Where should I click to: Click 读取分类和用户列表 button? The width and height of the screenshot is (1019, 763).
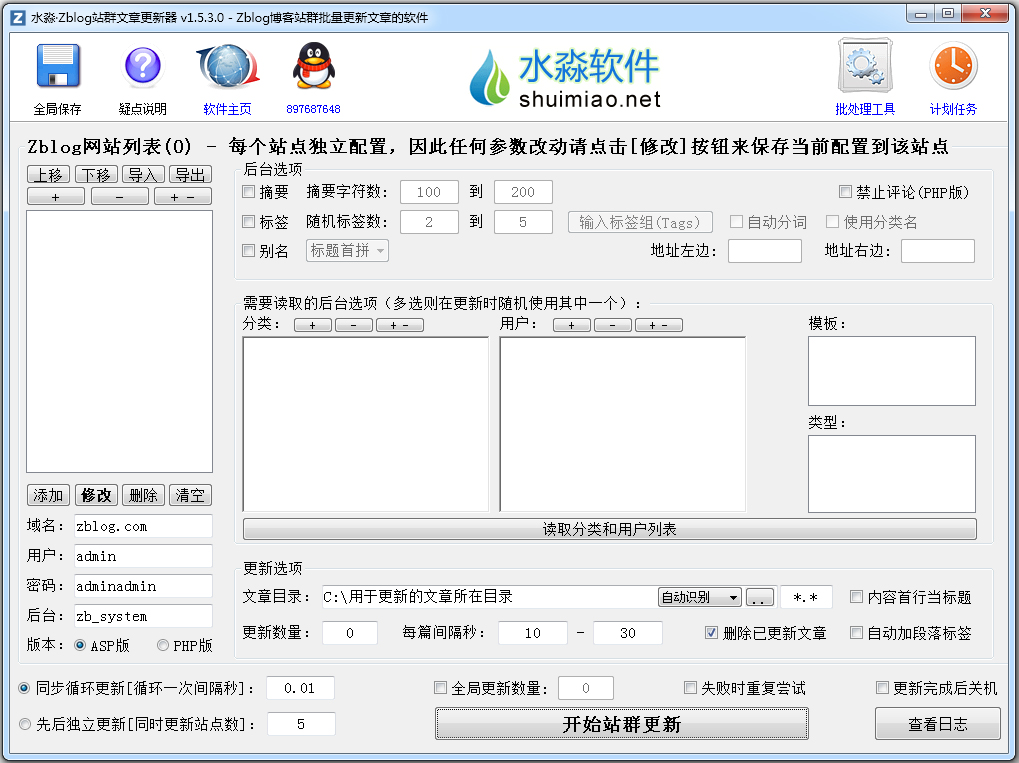610,529
